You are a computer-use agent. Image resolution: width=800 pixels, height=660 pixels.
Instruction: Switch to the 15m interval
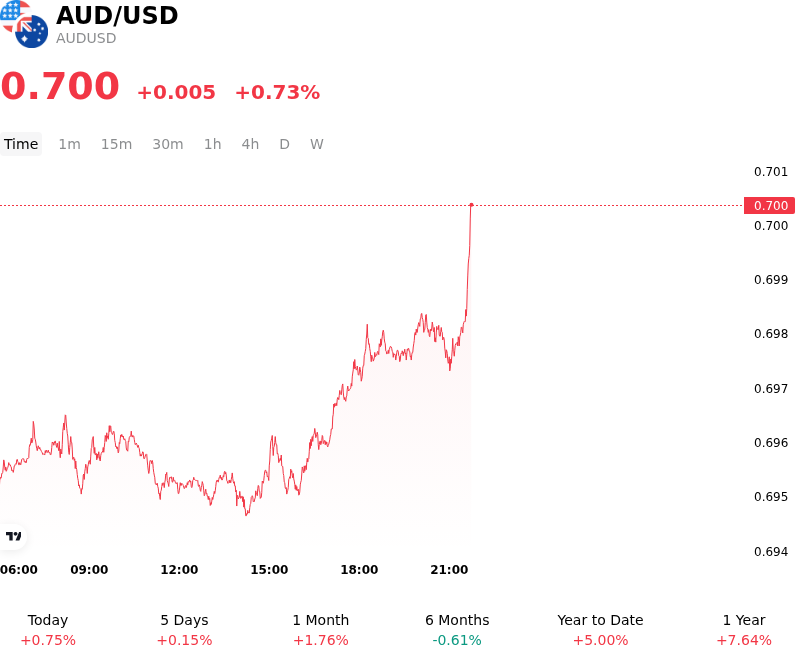[x=116, y=144]
